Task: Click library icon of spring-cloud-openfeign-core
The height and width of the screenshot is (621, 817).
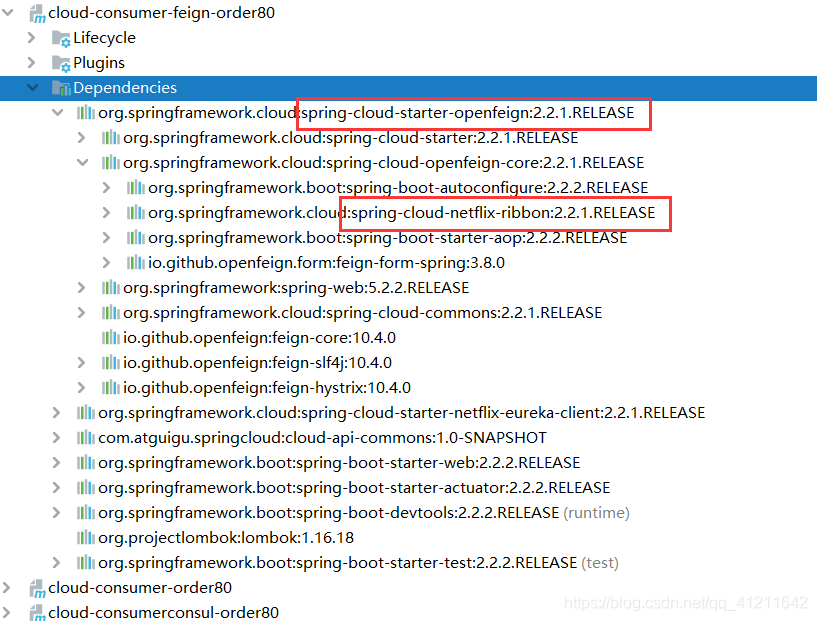Action: (110, 163)
